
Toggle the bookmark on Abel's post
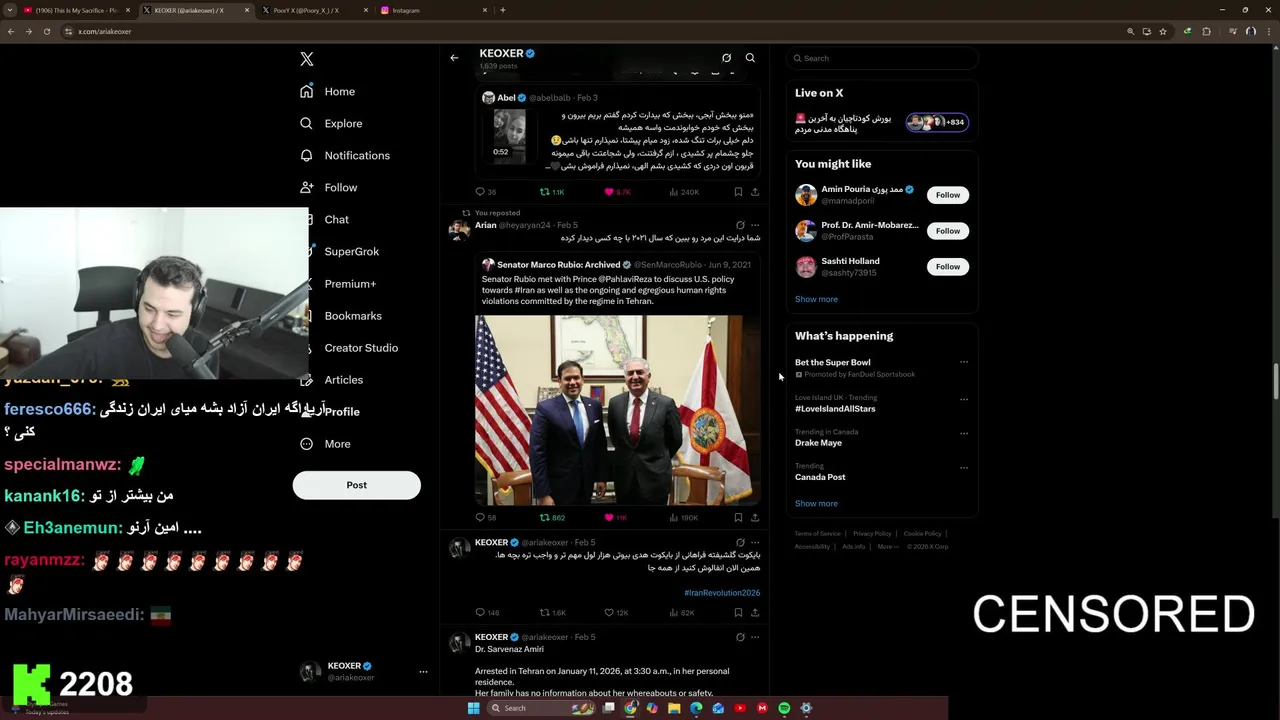[x=738, y=192]
